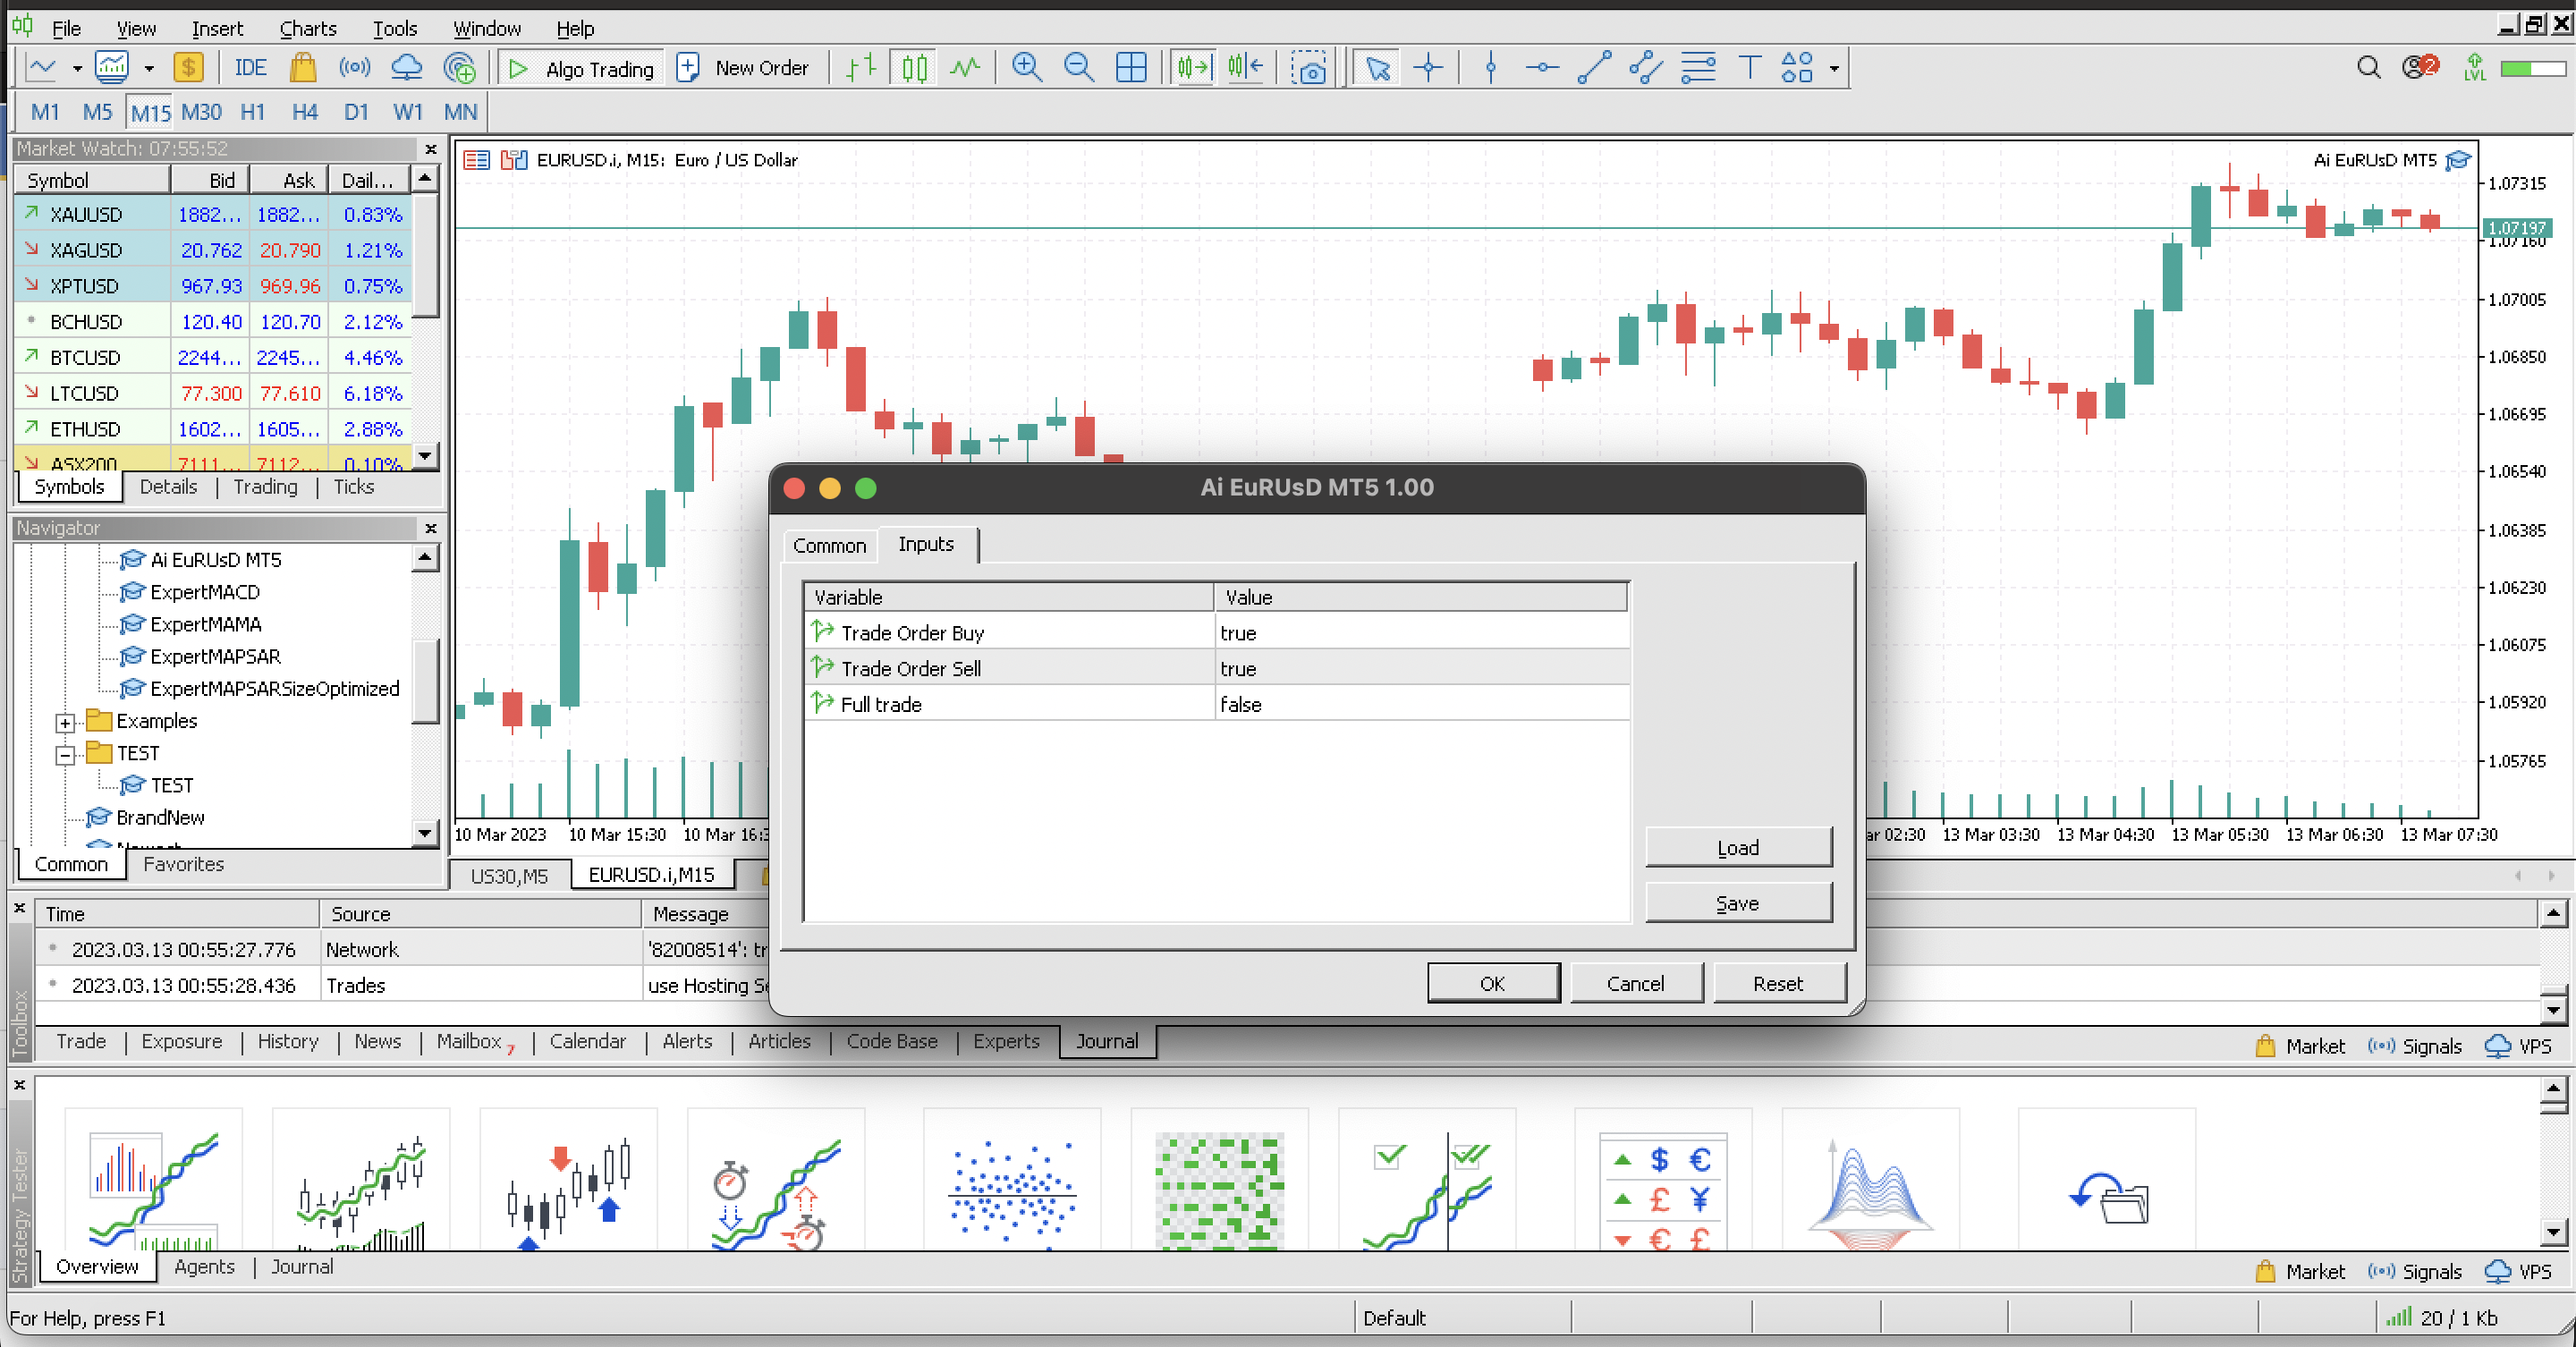2576x1347 pixels.
Task: Switch to the Common tab in dialog
Action: [828, 545]
